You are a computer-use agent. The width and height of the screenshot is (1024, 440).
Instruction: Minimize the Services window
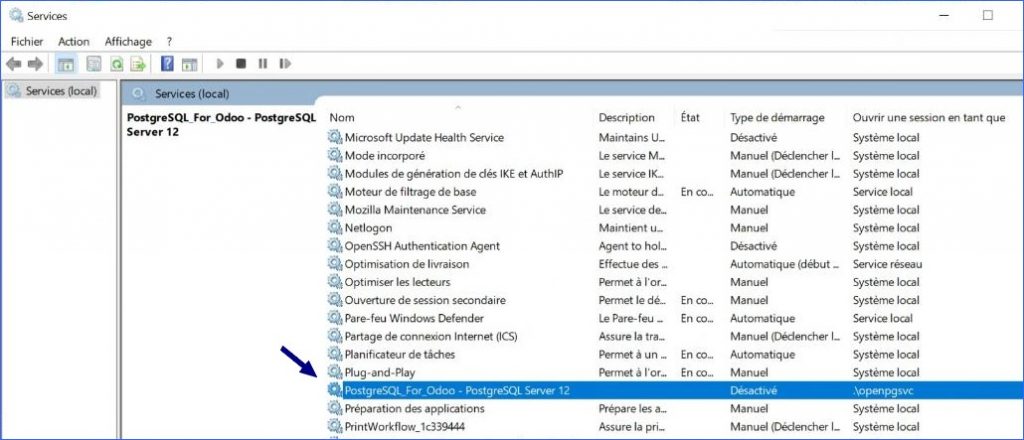tap(945, 15)
